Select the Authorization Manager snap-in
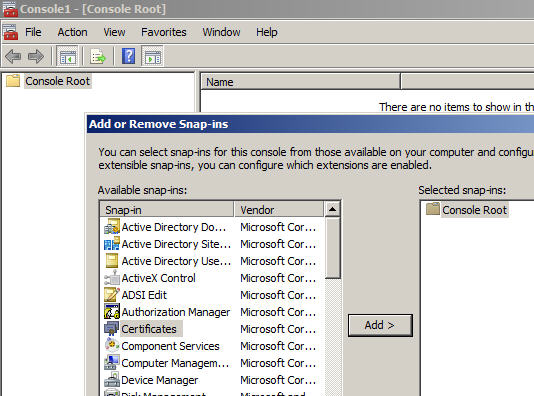This screenshot has width=534, height=396. click(x=176, y=312)
